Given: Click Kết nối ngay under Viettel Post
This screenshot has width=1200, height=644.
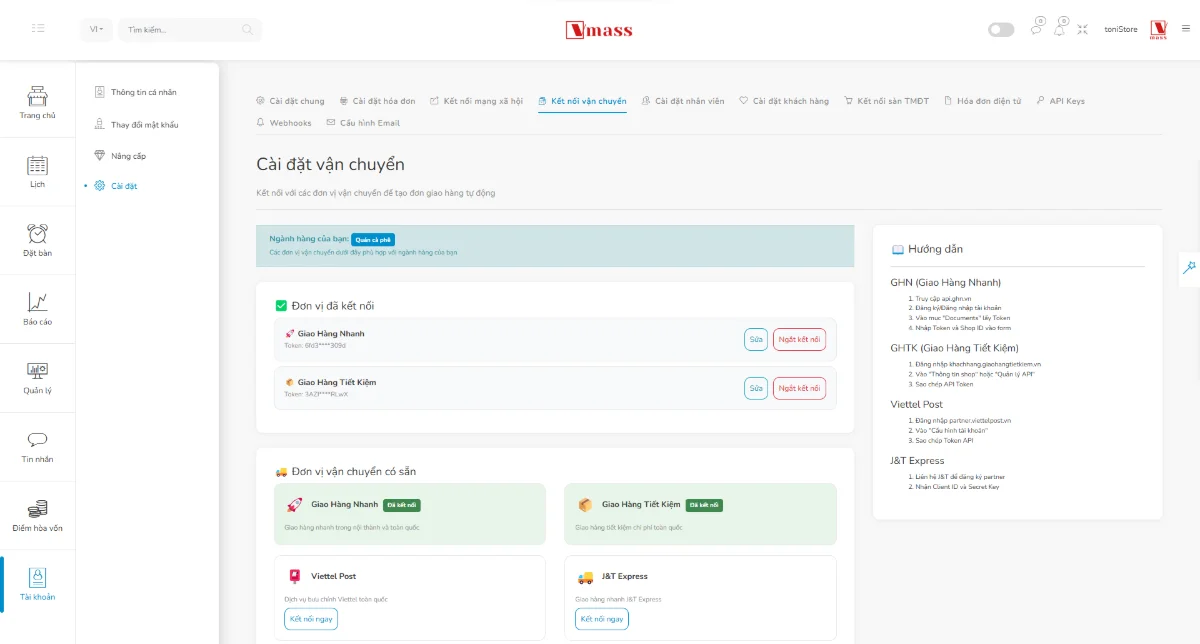Looking at the screenshot, I should (310, 618).
